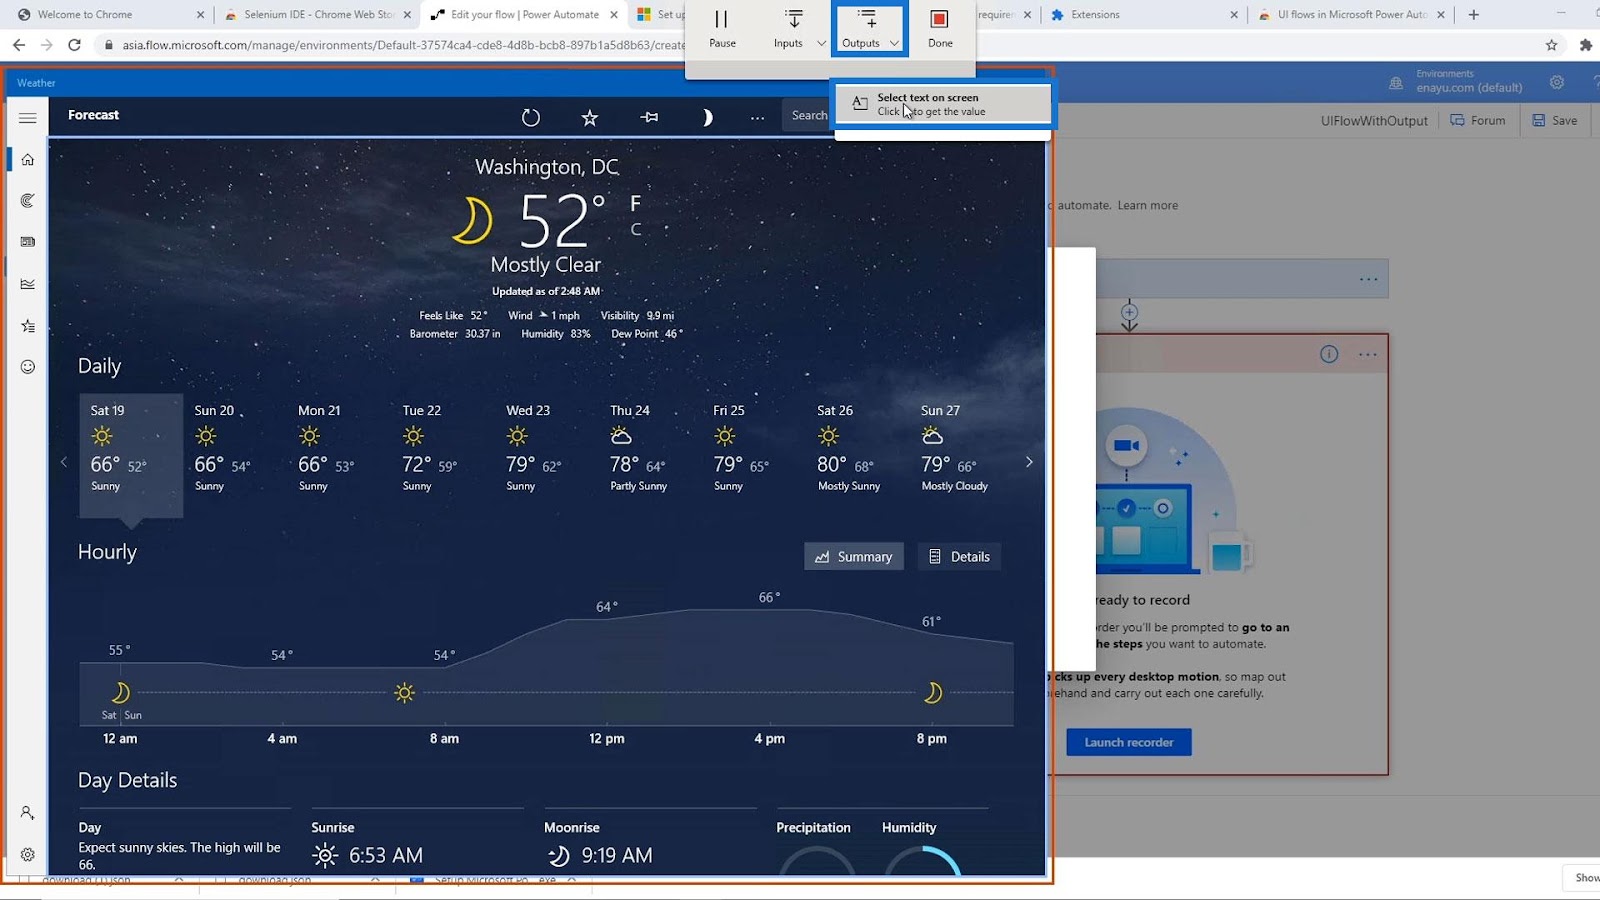1600x900 pixels.
Task: Choose Select text on screen option
Action: tap(943, 104)
